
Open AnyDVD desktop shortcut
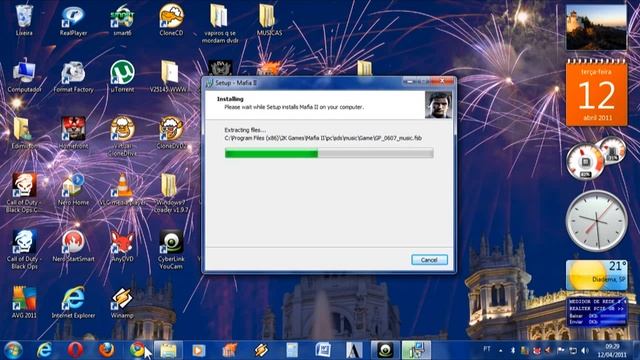pos(122,245)
